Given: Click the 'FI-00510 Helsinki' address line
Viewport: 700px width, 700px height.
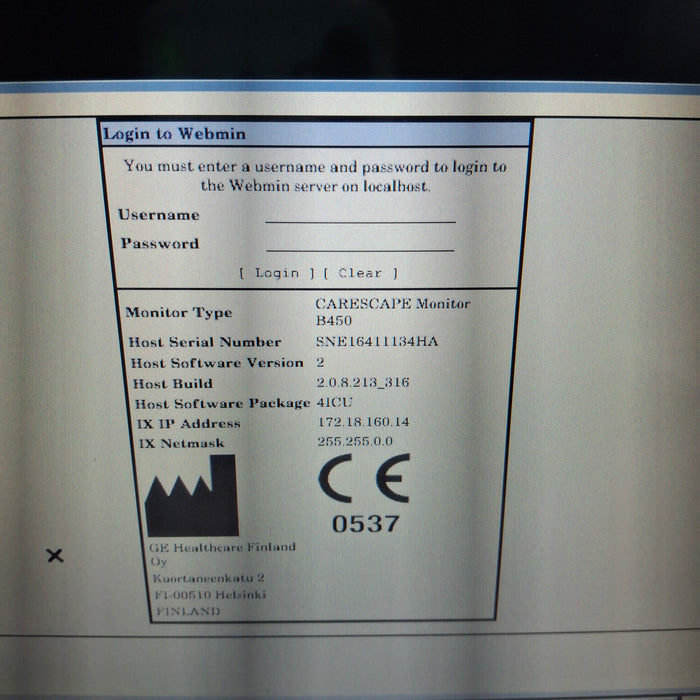Looking at the screenshot, I should pos(210,595).
